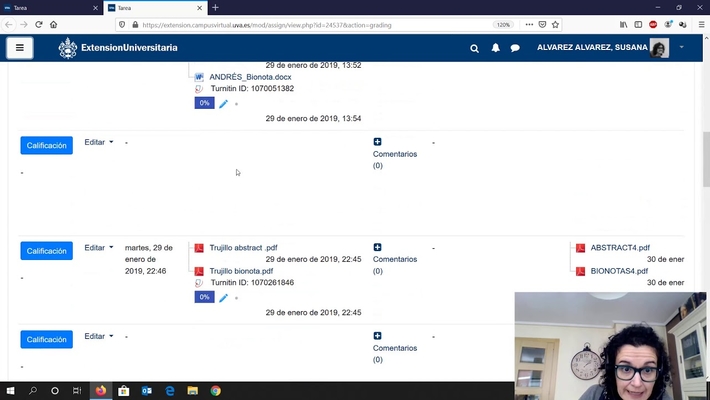Expand comments plus icon in bottom row

377,336
